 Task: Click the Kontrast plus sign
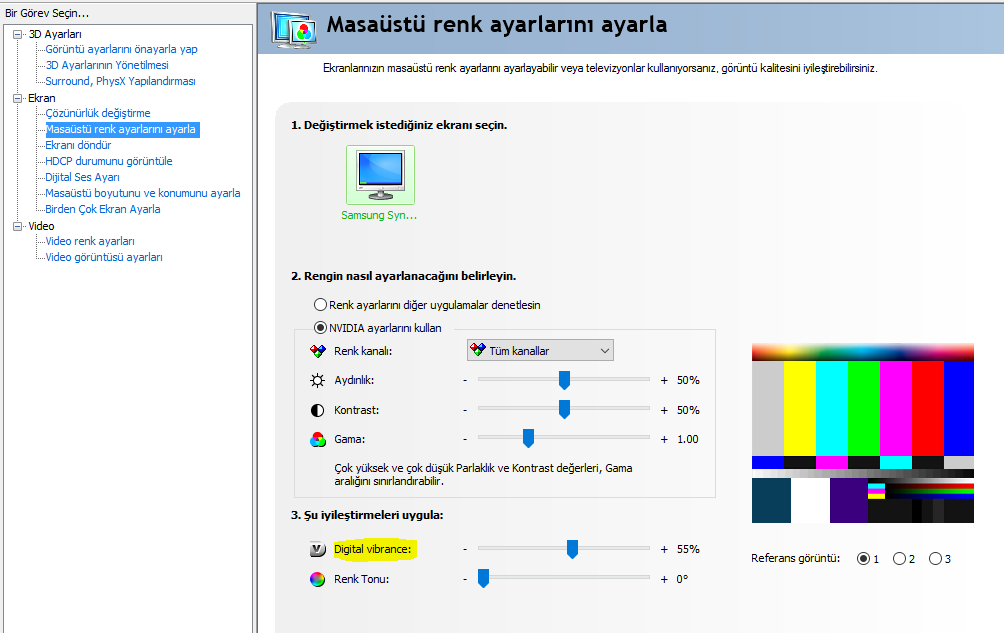click(664, 410)
